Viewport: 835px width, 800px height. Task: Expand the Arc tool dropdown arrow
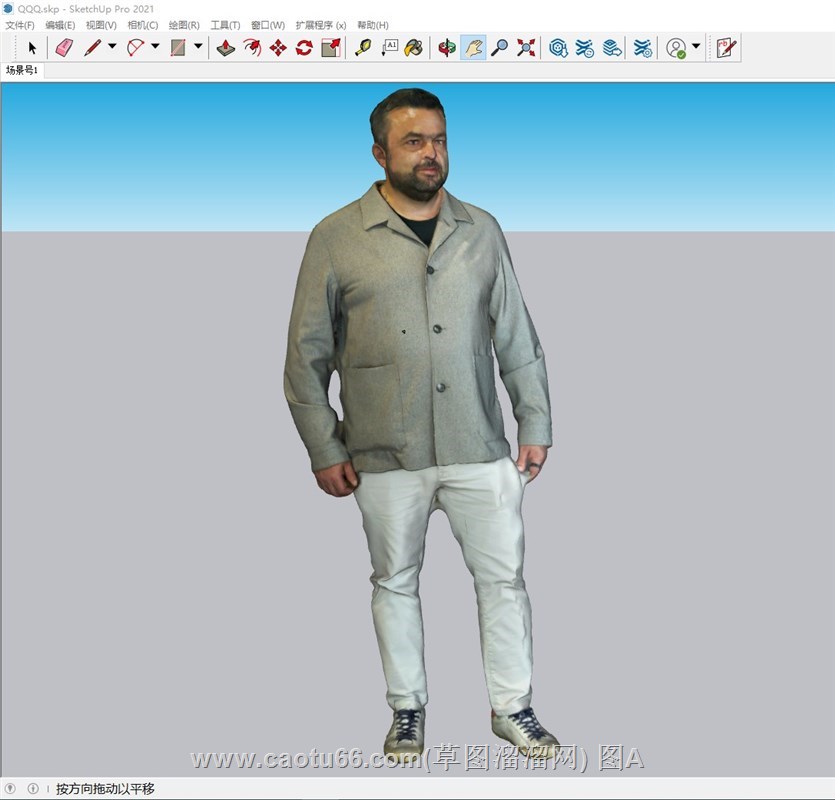[155, 46]
